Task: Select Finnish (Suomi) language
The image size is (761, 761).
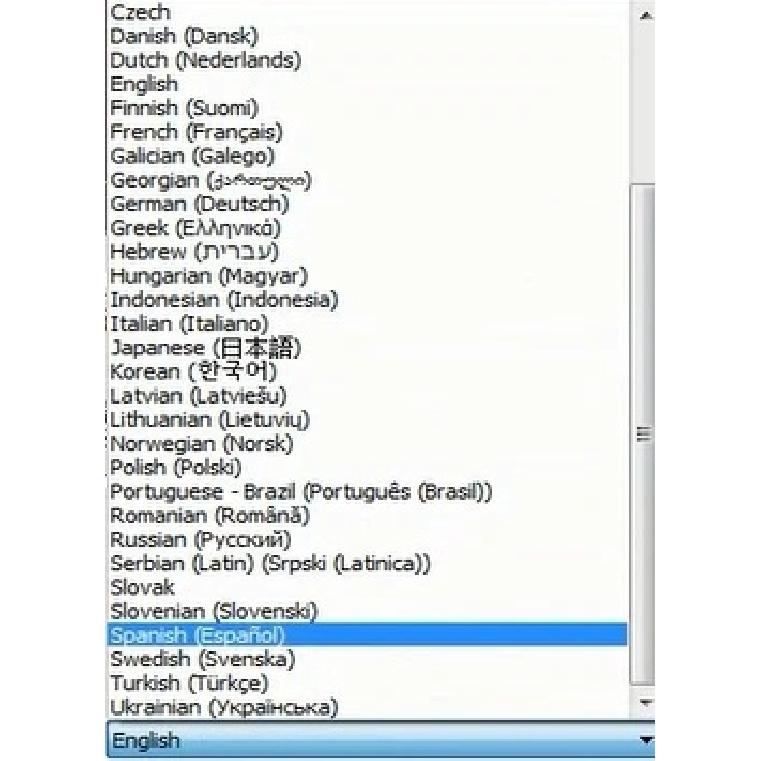Action: point(367,108)
